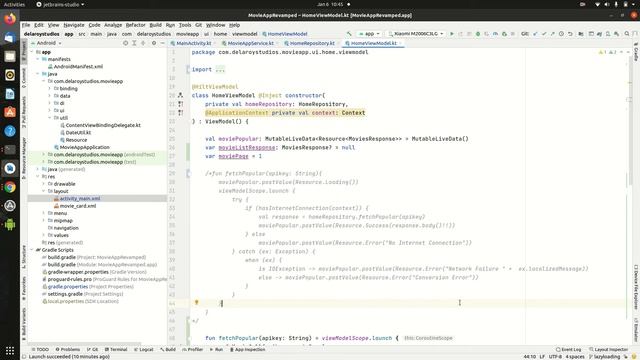Toggle the Commit tool window side tab
Image resolution: width=640 pixels, height=360 pixels.
pos(24,78)
